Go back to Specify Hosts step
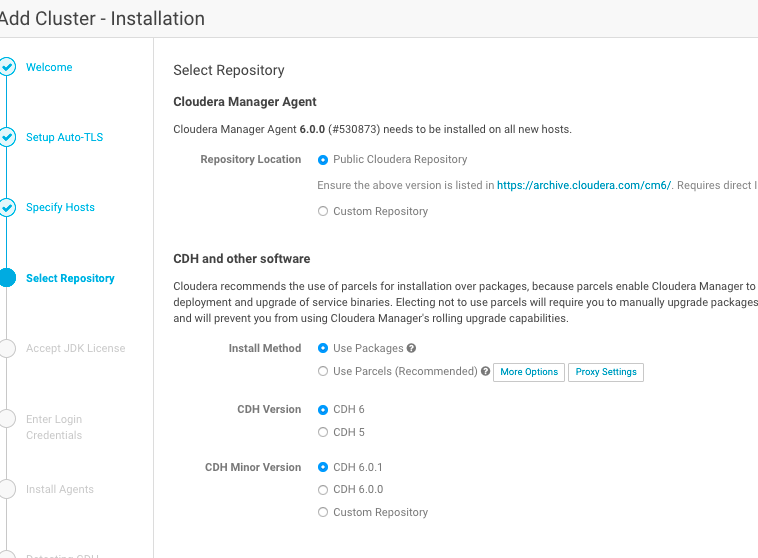This screenshot has height=558, width=758. pos(60,208)
